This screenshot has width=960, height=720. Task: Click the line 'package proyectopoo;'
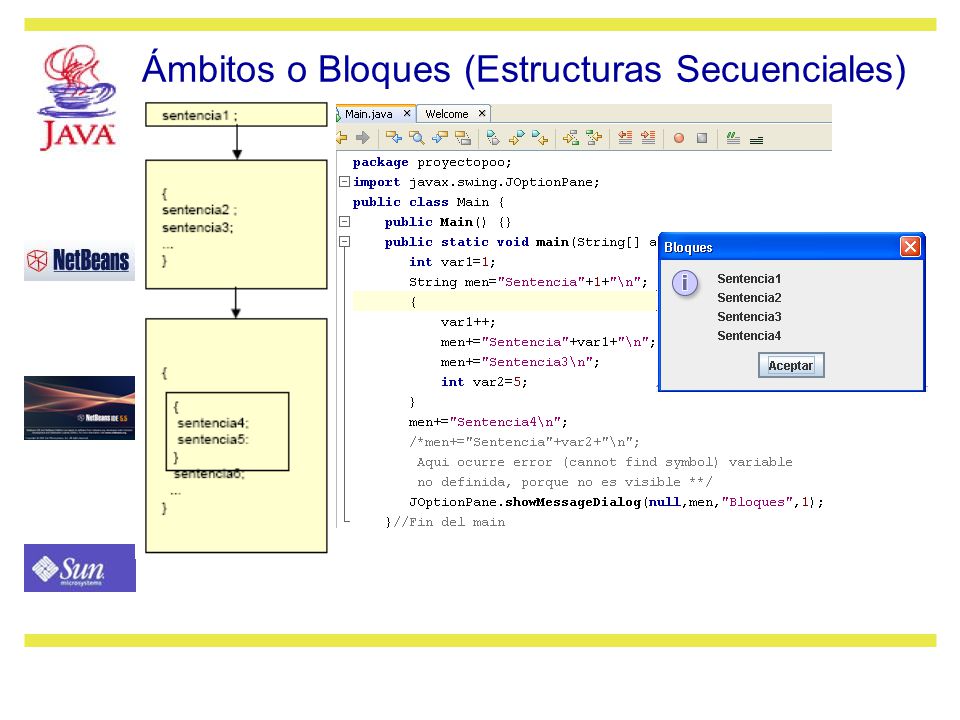click(x=432, y=162)
